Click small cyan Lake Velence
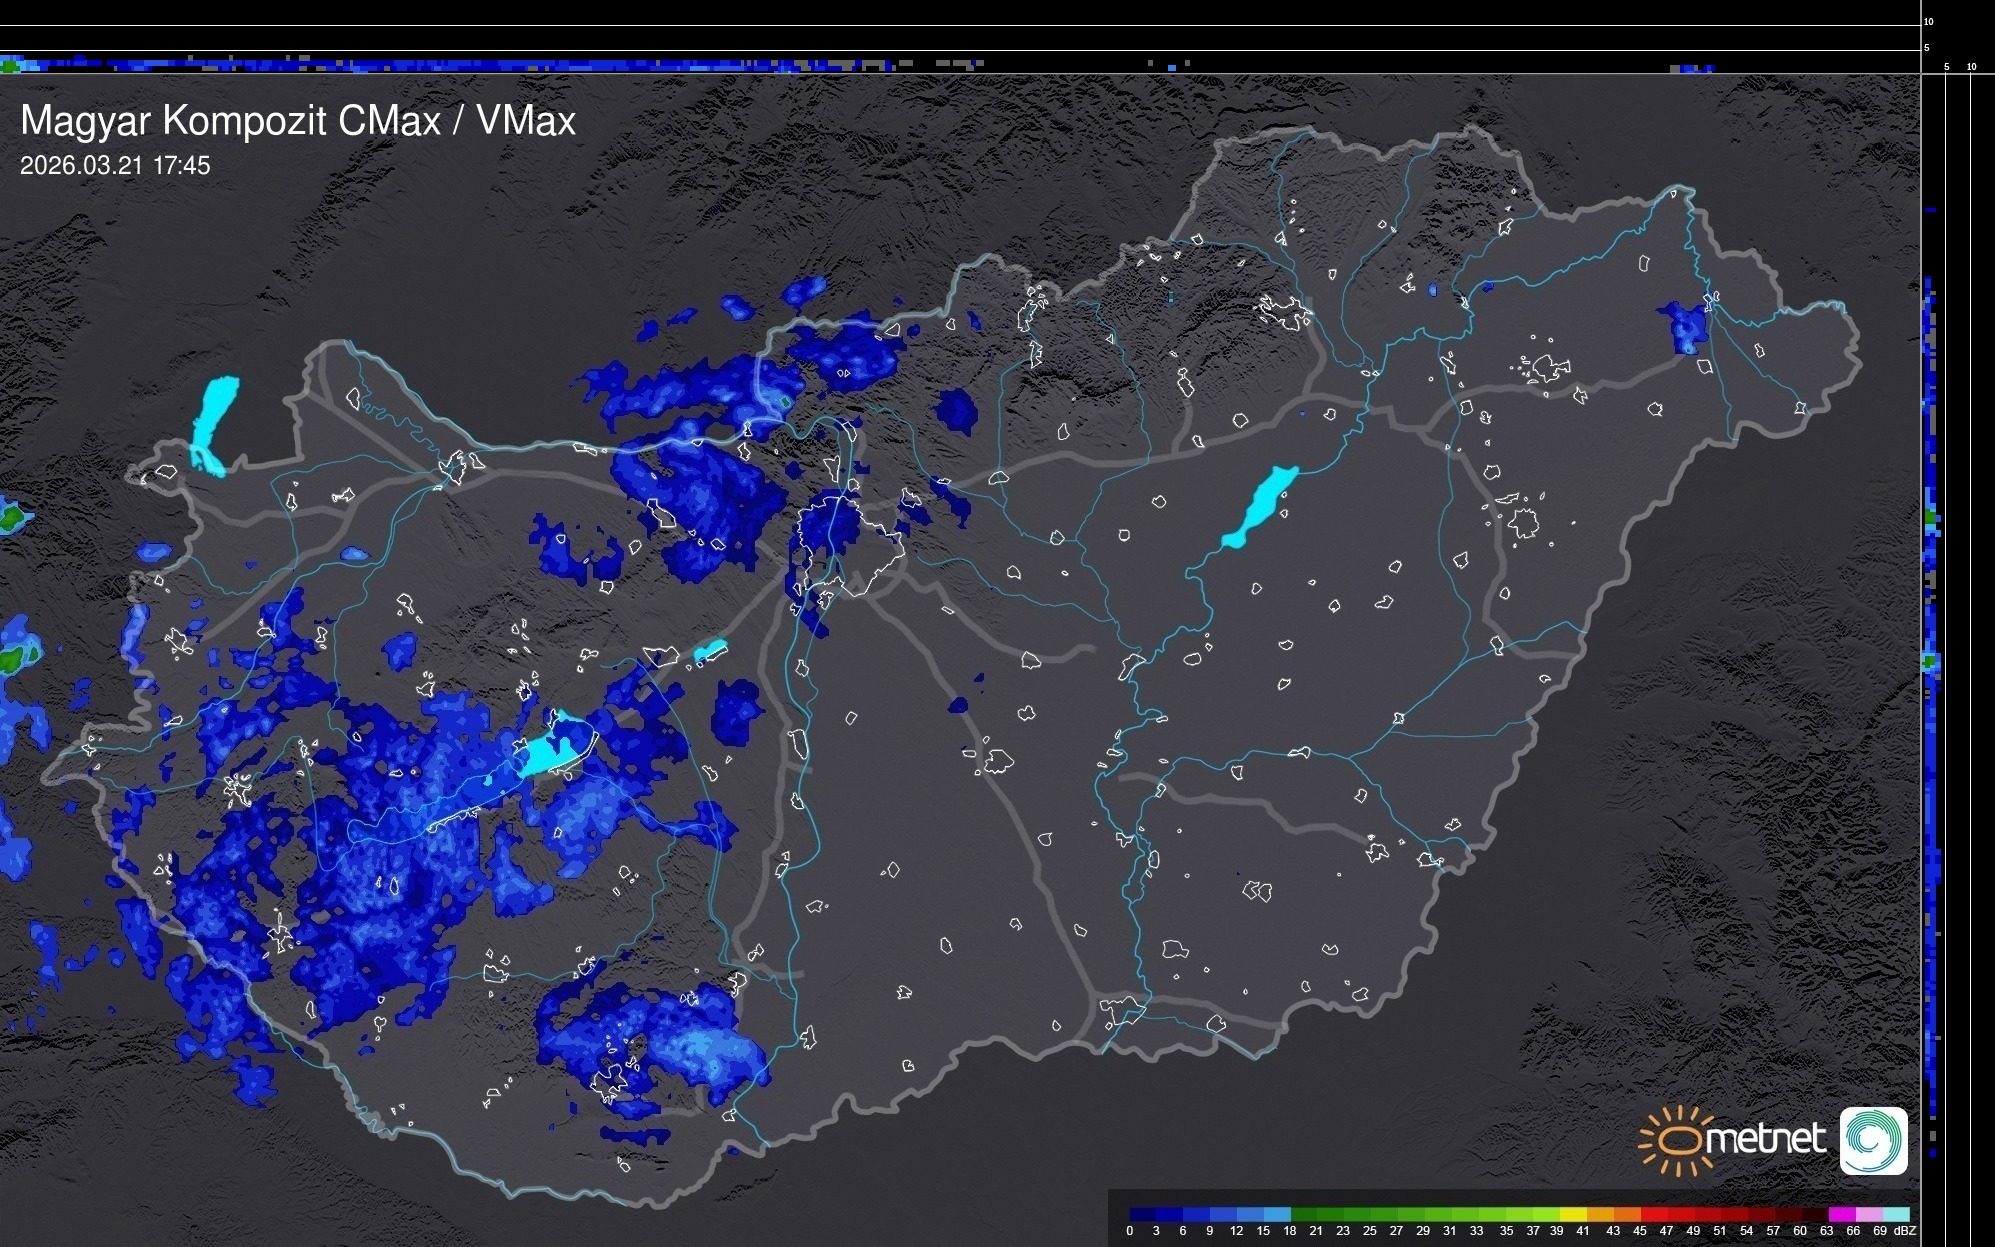Image resolution: width=1995 pixels, height=1247 pixels. pos(709,651)
